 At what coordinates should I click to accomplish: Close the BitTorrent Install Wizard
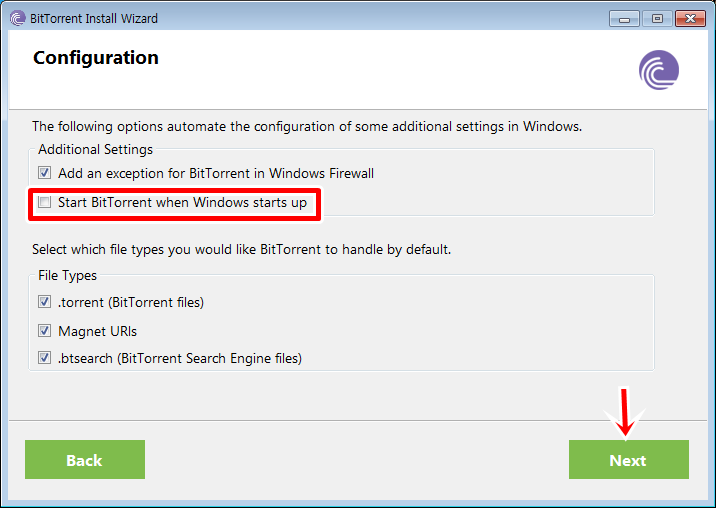tap(690, 19)
